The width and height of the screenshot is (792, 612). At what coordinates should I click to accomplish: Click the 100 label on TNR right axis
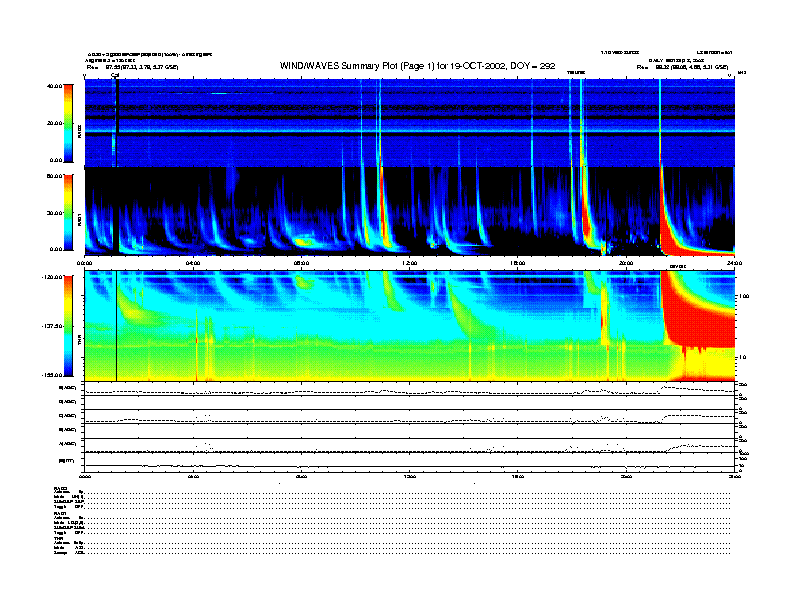pyautogui.click(x=744, y=296)
